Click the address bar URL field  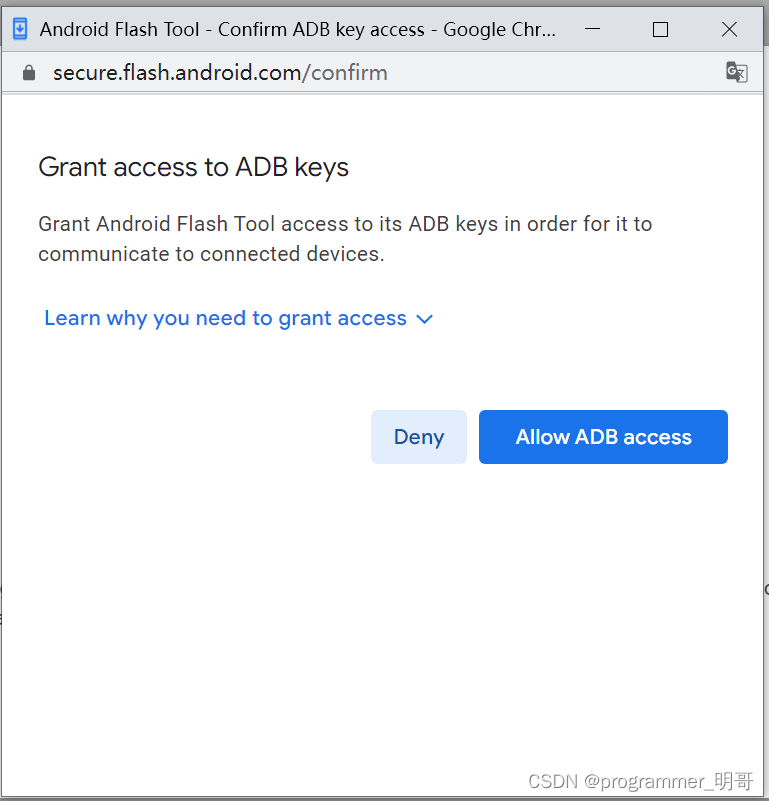[x=300, y=72]
